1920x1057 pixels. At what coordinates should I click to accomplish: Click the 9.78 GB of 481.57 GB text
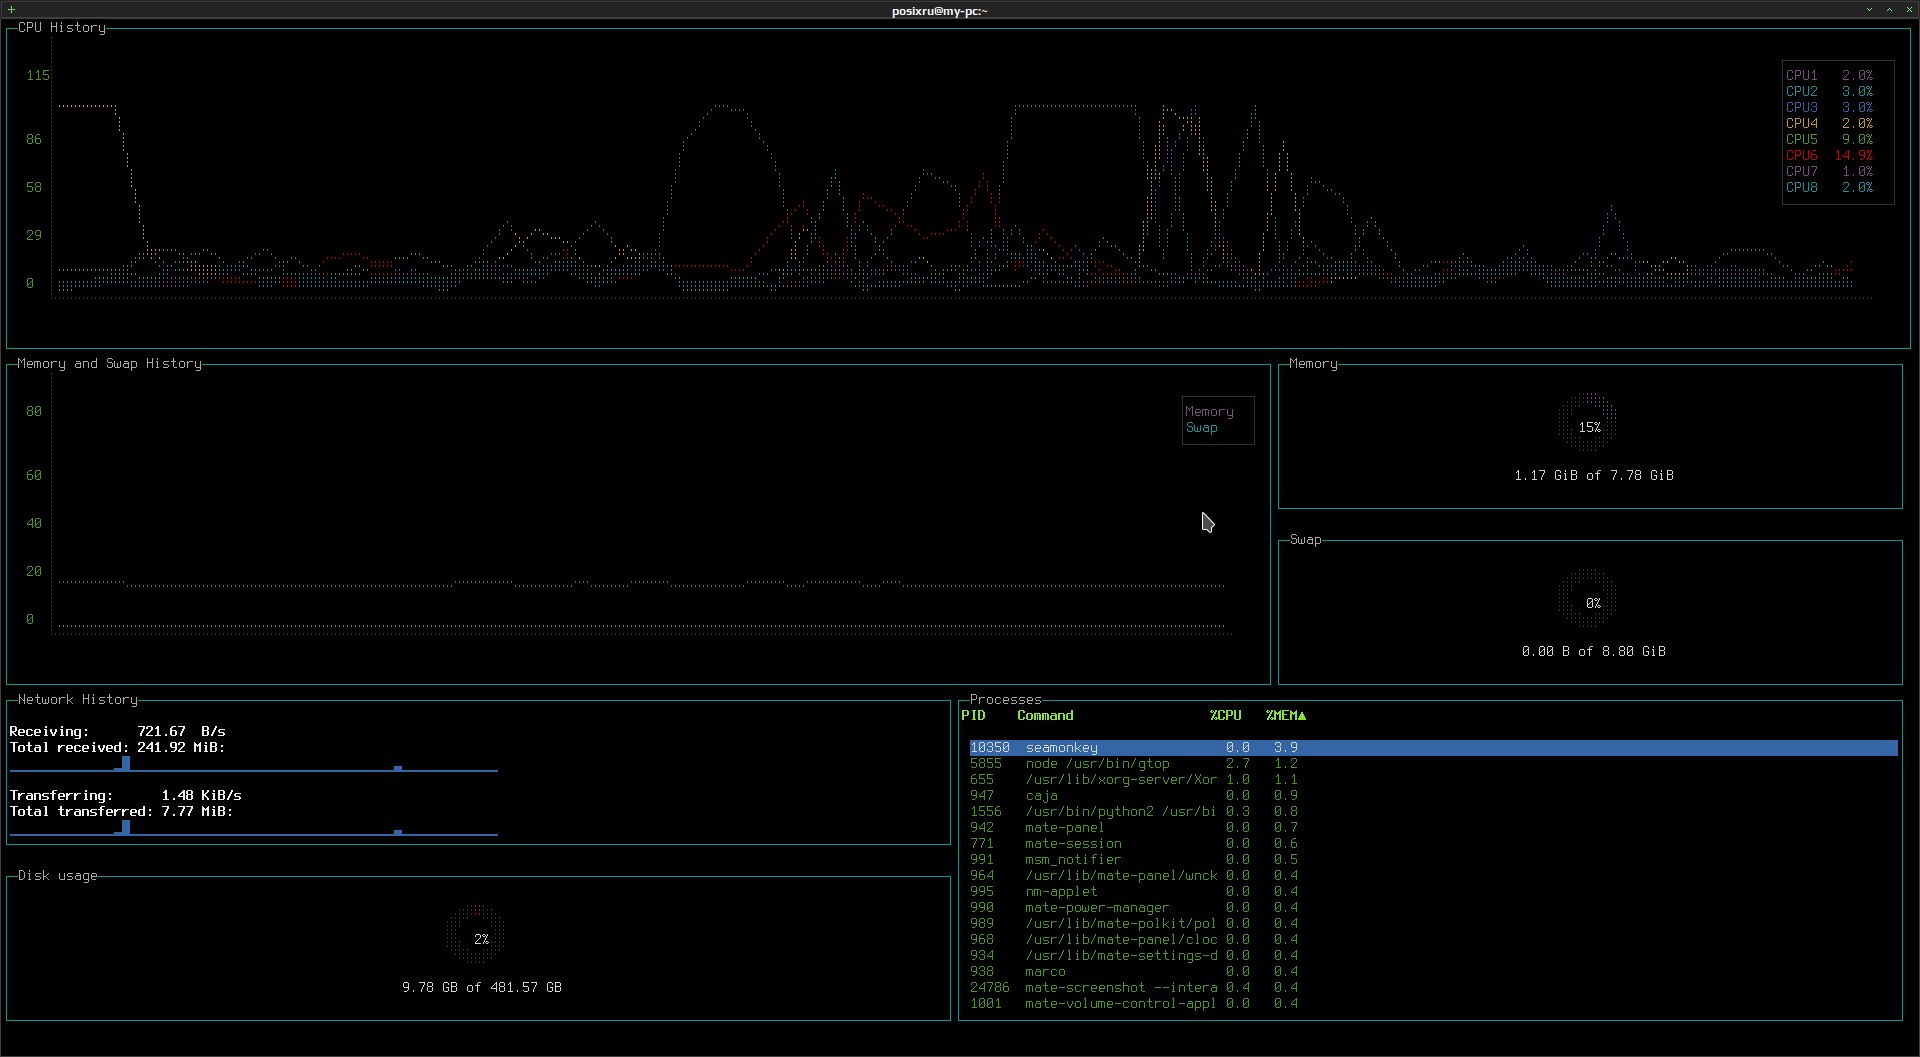481,988
